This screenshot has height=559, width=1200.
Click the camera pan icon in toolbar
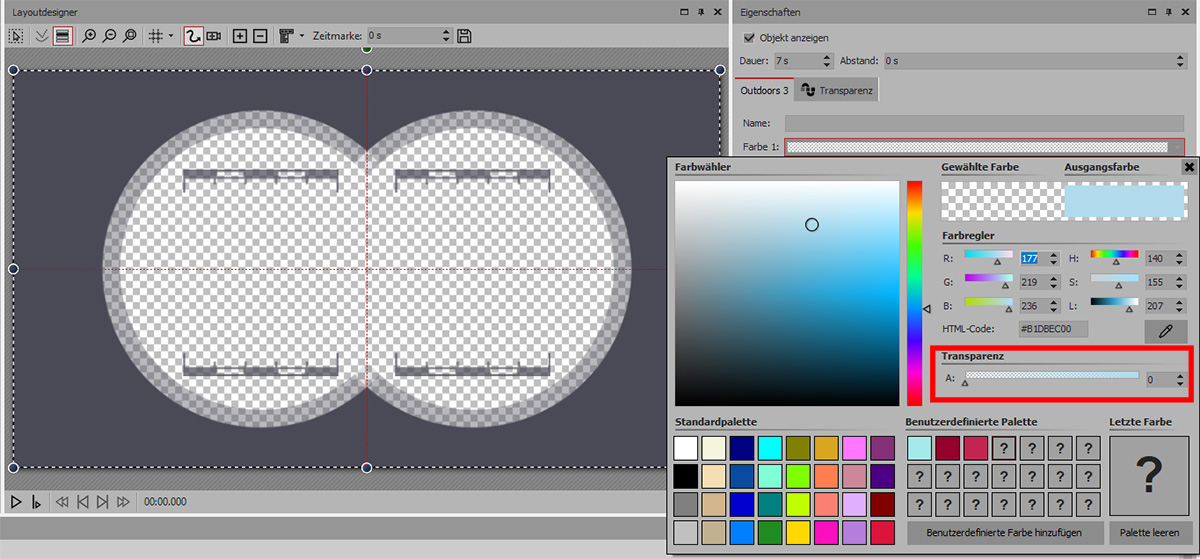pyautogui.click(x=213, y=36)
